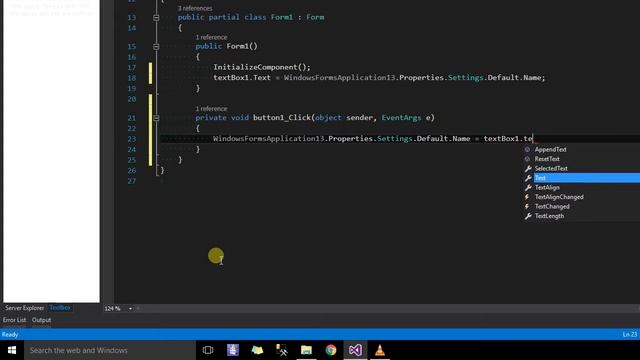Switch to Visual Studio in the taskbar
This screenshot has height=360, width=640.
coord(355,350)
